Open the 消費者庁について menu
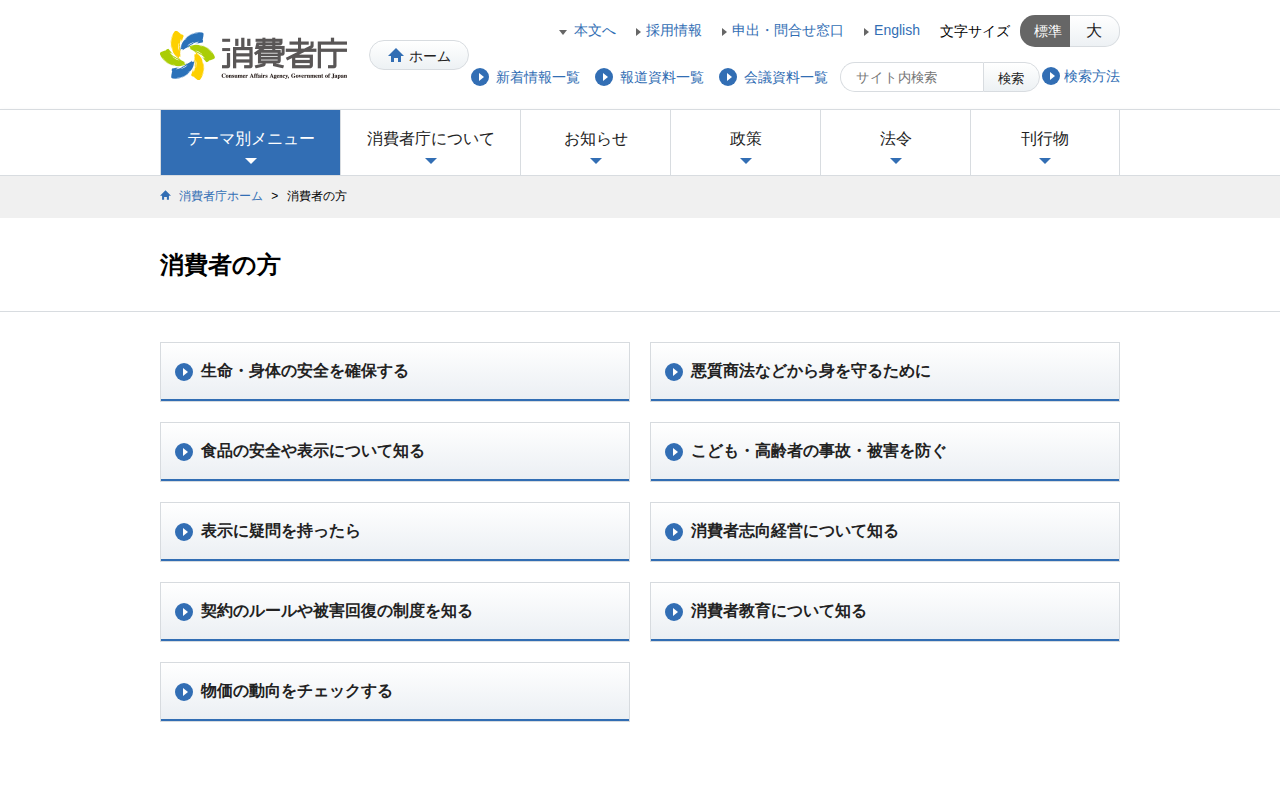Viewport: 1280px width, 800px height. pos(431,143)
